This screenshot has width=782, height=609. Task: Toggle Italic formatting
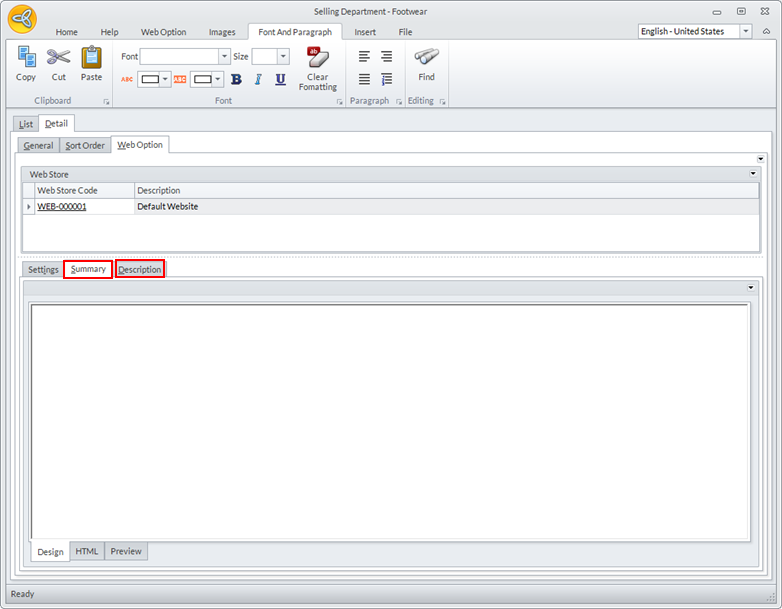click(258, 79)
